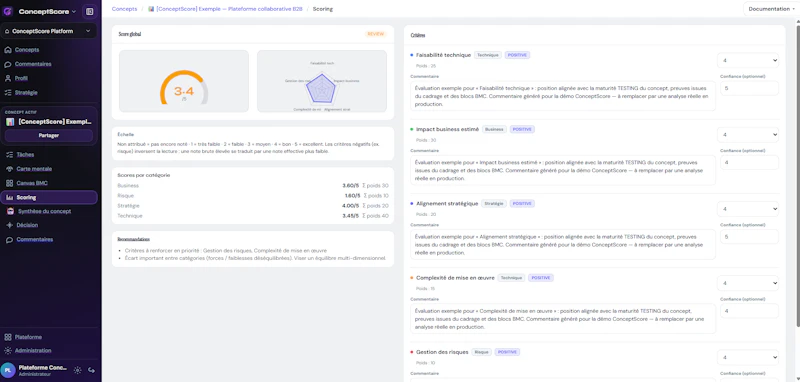800x382 pixels.
Task: Click the Recommandations heading
Action: (134, 239)
